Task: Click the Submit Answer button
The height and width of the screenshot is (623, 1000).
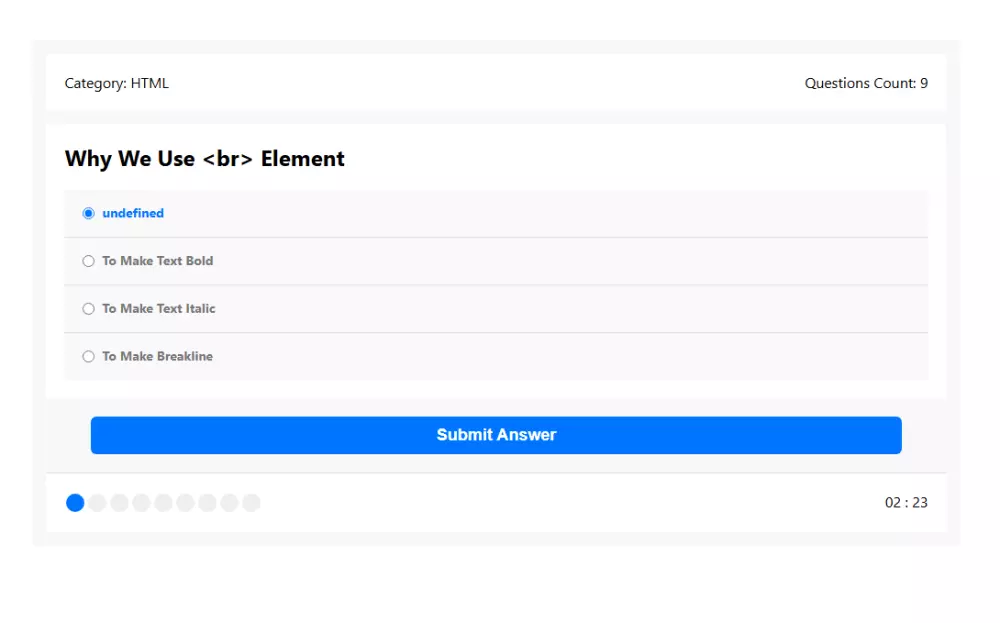Action: pyautogui.click(x=496, y=436)
